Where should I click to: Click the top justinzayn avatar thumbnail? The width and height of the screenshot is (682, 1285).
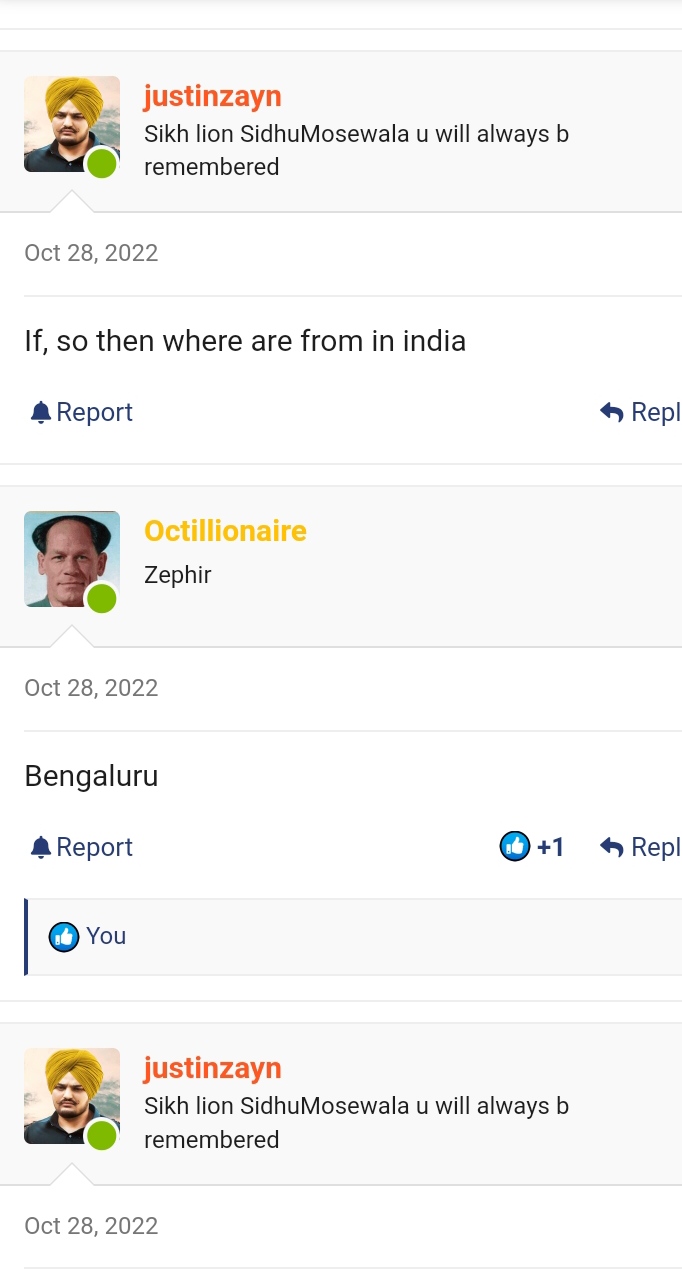(72, 124)
